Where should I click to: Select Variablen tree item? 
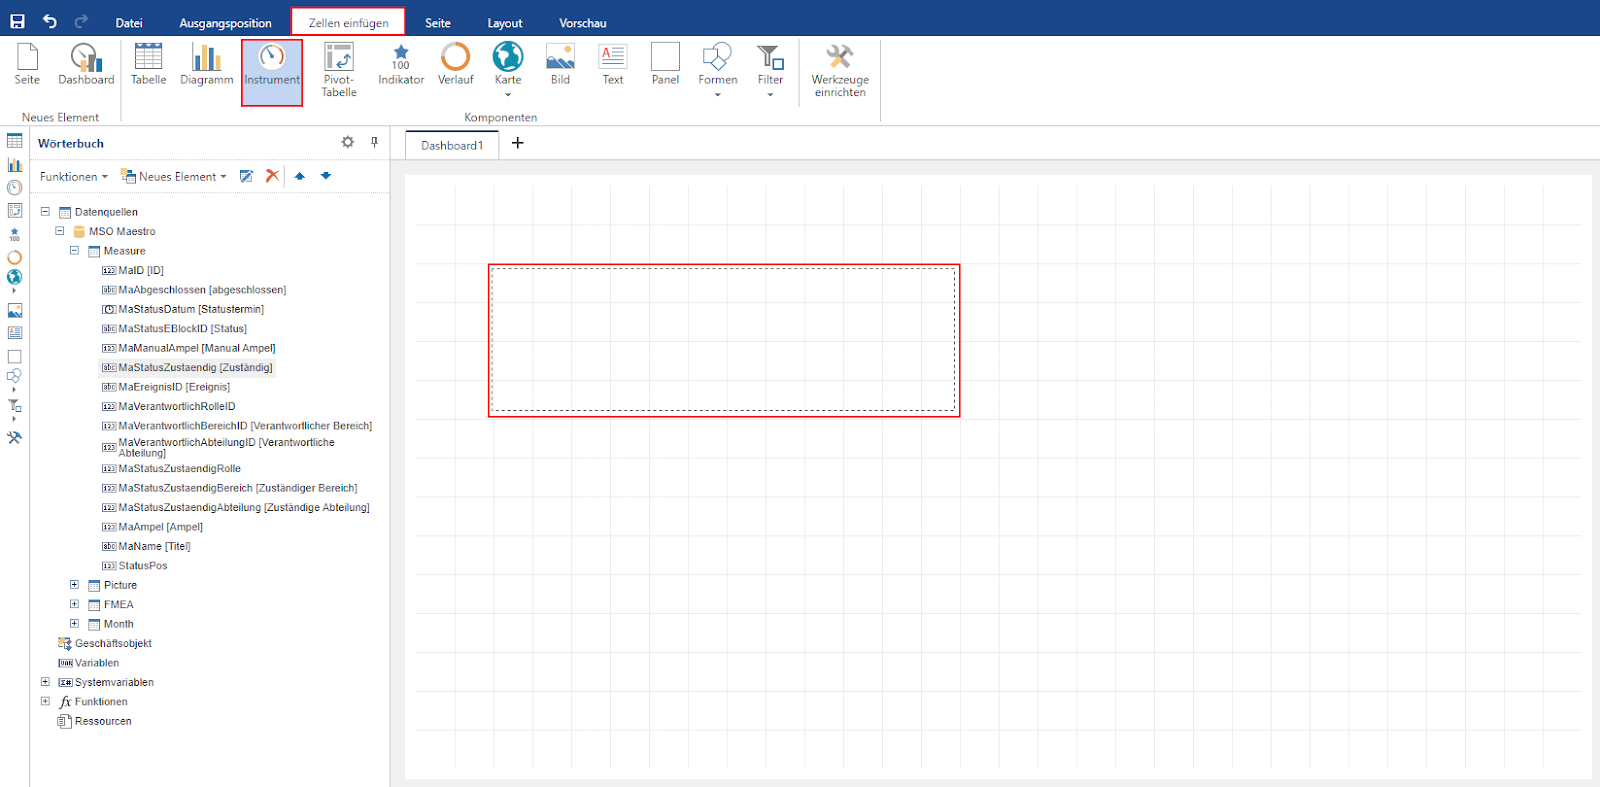(89, 663)
